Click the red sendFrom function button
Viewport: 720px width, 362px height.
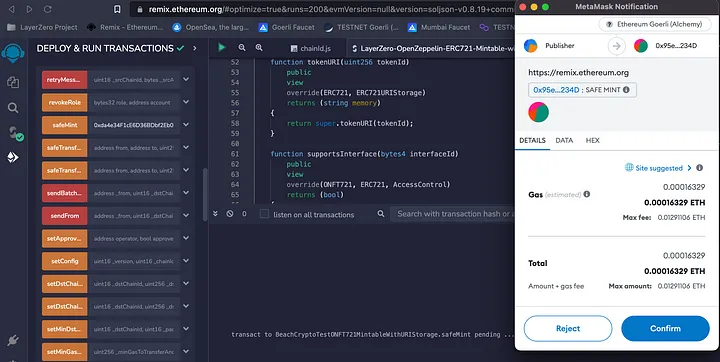tap(64, 215)
